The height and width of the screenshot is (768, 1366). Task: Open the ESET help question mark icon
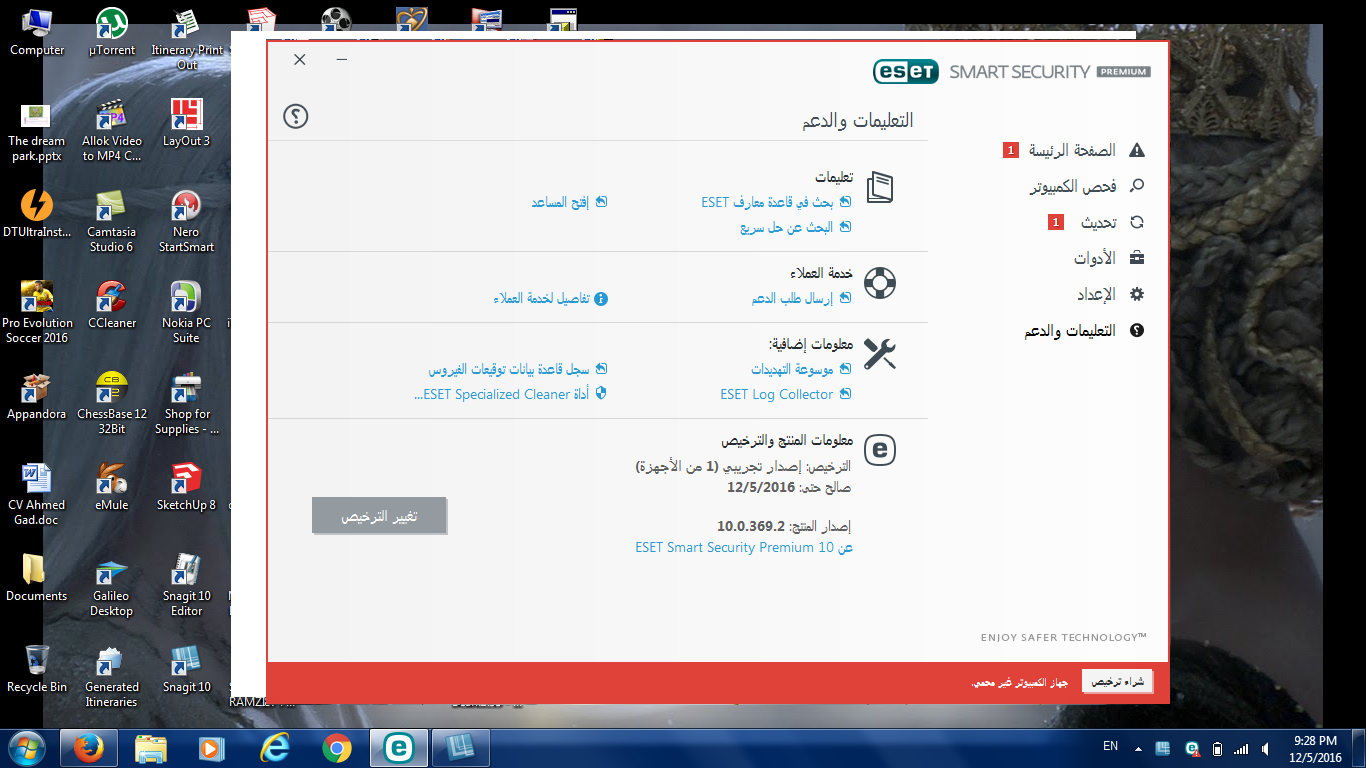click(296, 116)
